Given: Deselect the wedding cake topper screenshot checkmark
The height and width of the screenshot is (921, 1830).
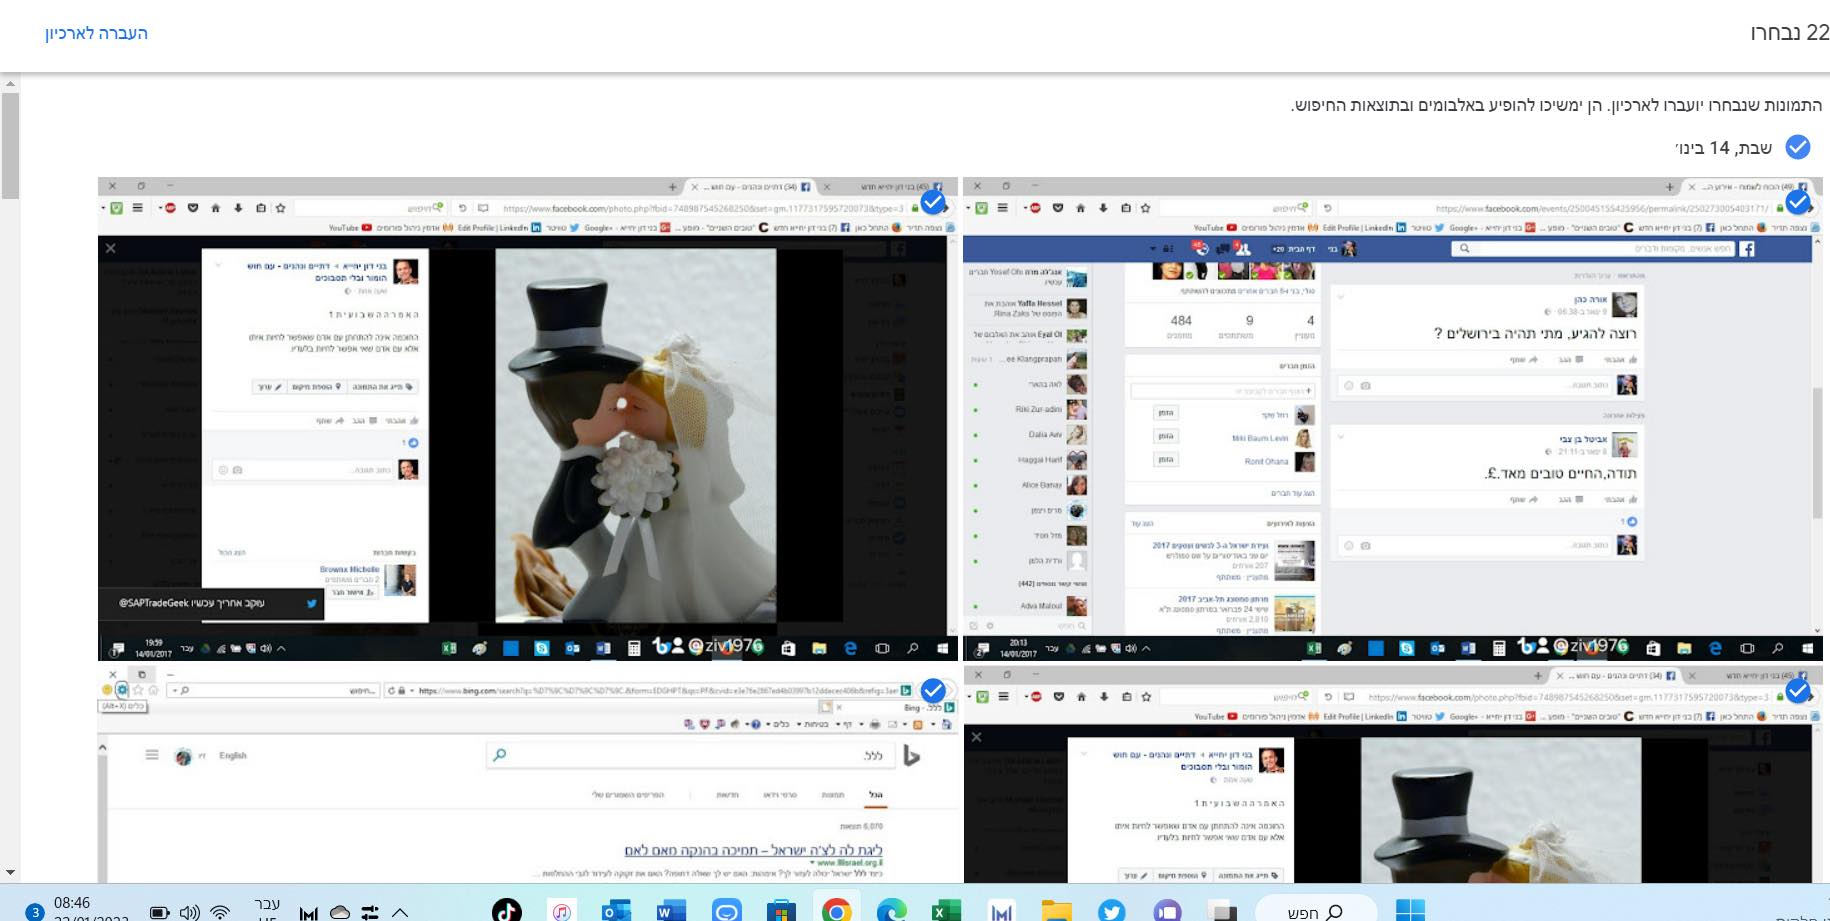Looking at the screenshot, I should 932,203.
